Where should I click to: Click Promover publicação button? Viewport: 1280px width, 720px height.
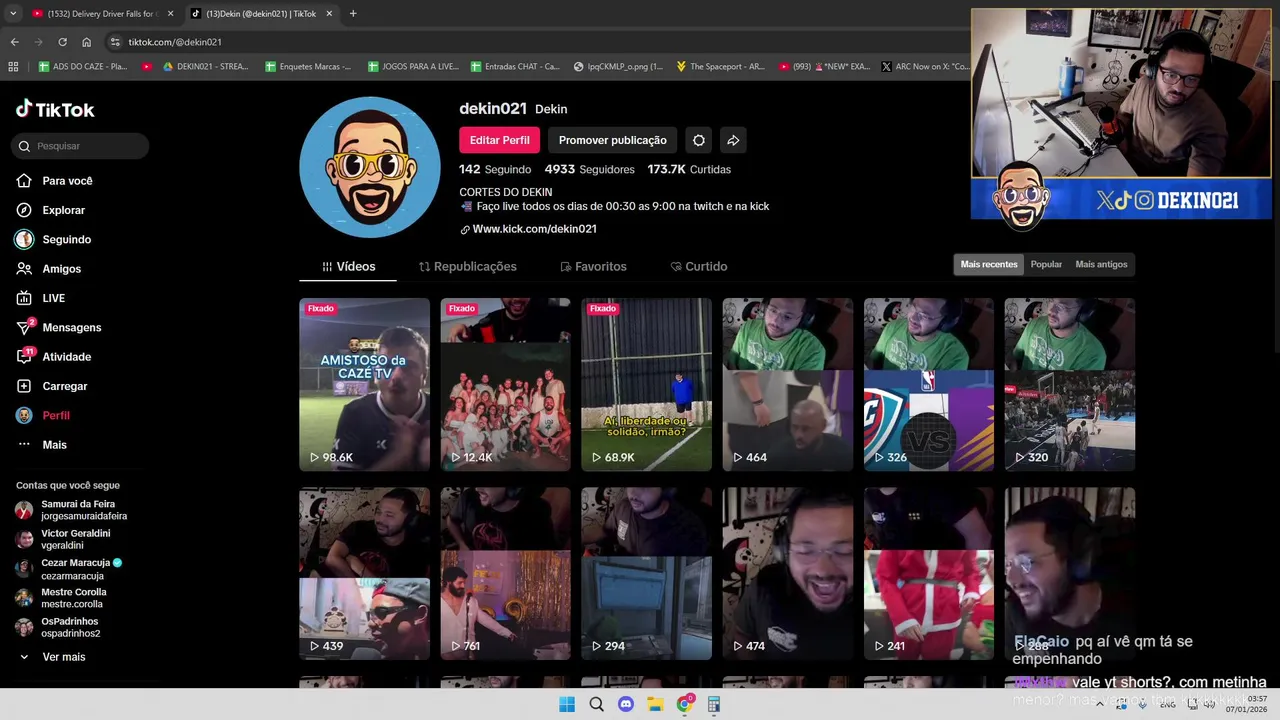coord(612,140)
